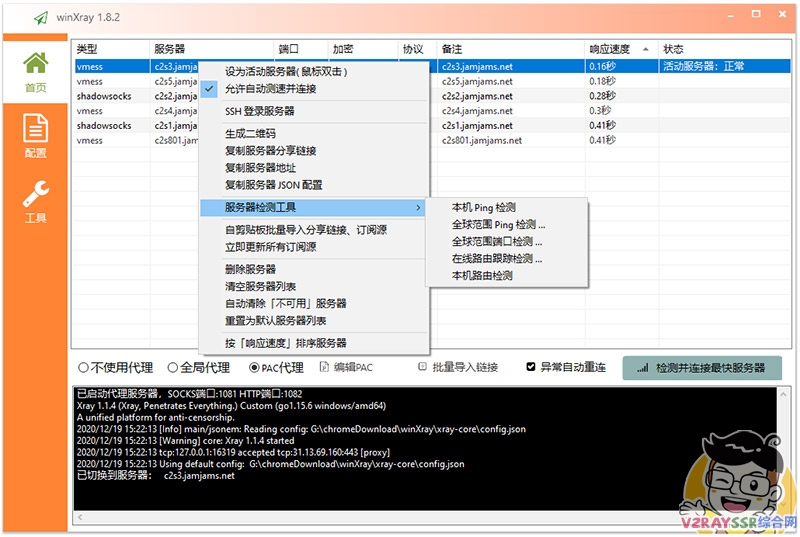Click the 协议 column header
Viewport: 800px width, 537px height.
(x=417, y=49)
